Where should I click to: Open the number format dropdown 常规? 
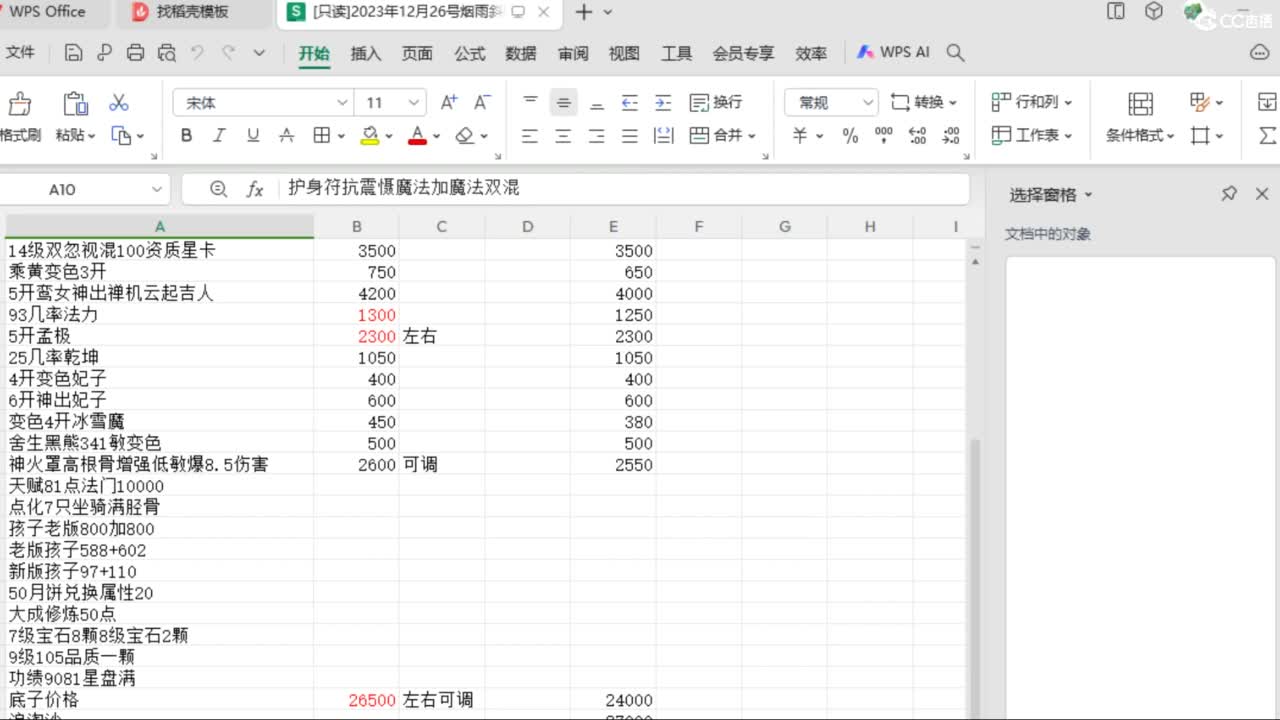click(x=865, y=102)
